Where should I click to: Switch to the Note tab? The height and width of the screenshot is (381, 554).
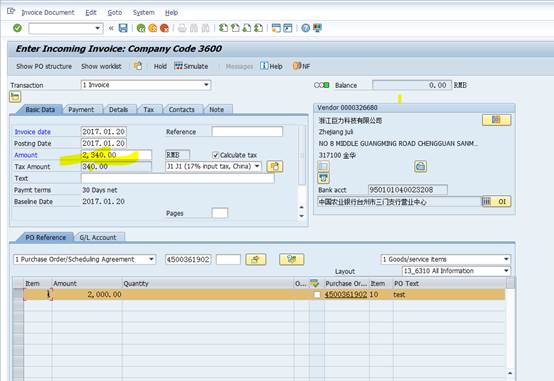pos(217,110)
